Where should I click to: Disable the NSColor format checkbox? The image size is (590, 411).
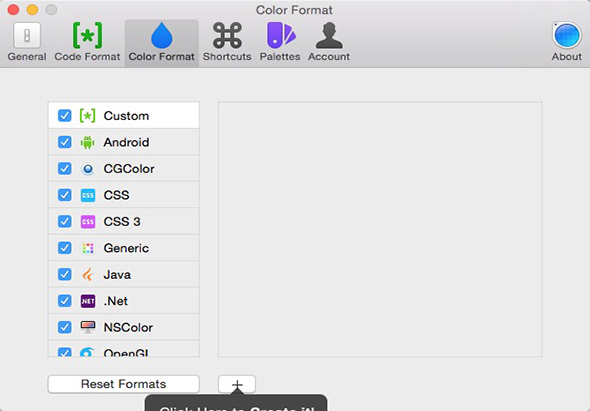click(x=65, y=327)
